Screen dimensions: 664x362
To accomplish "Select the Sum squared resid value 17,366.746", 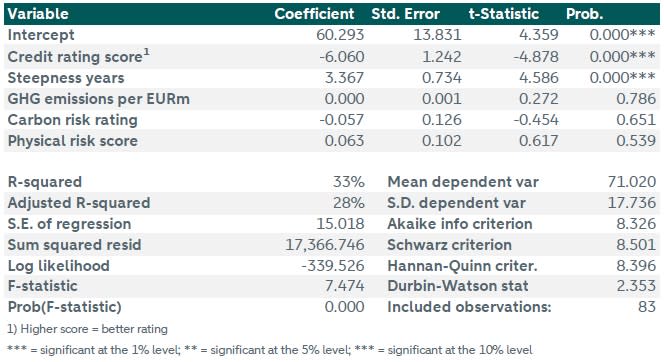I will (325, 245).
